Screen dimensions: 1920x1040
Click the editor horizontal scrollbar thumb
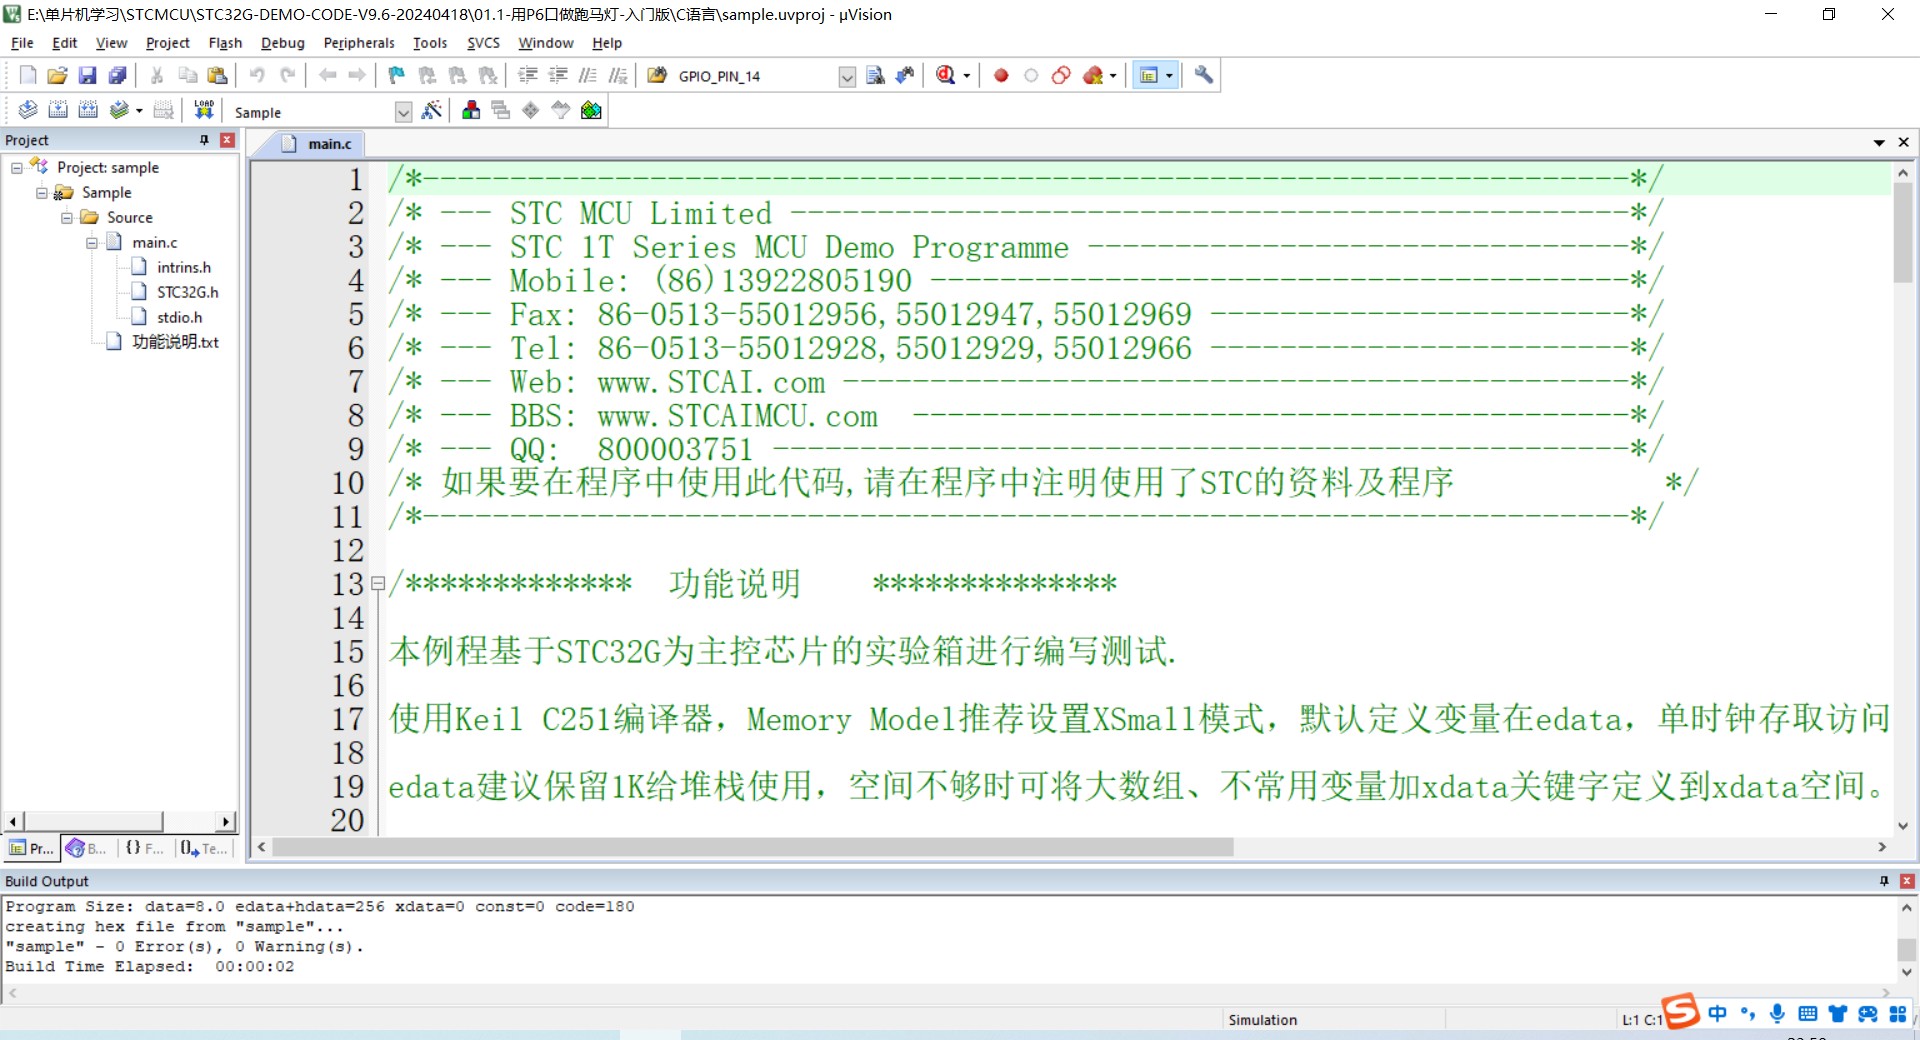752,847
